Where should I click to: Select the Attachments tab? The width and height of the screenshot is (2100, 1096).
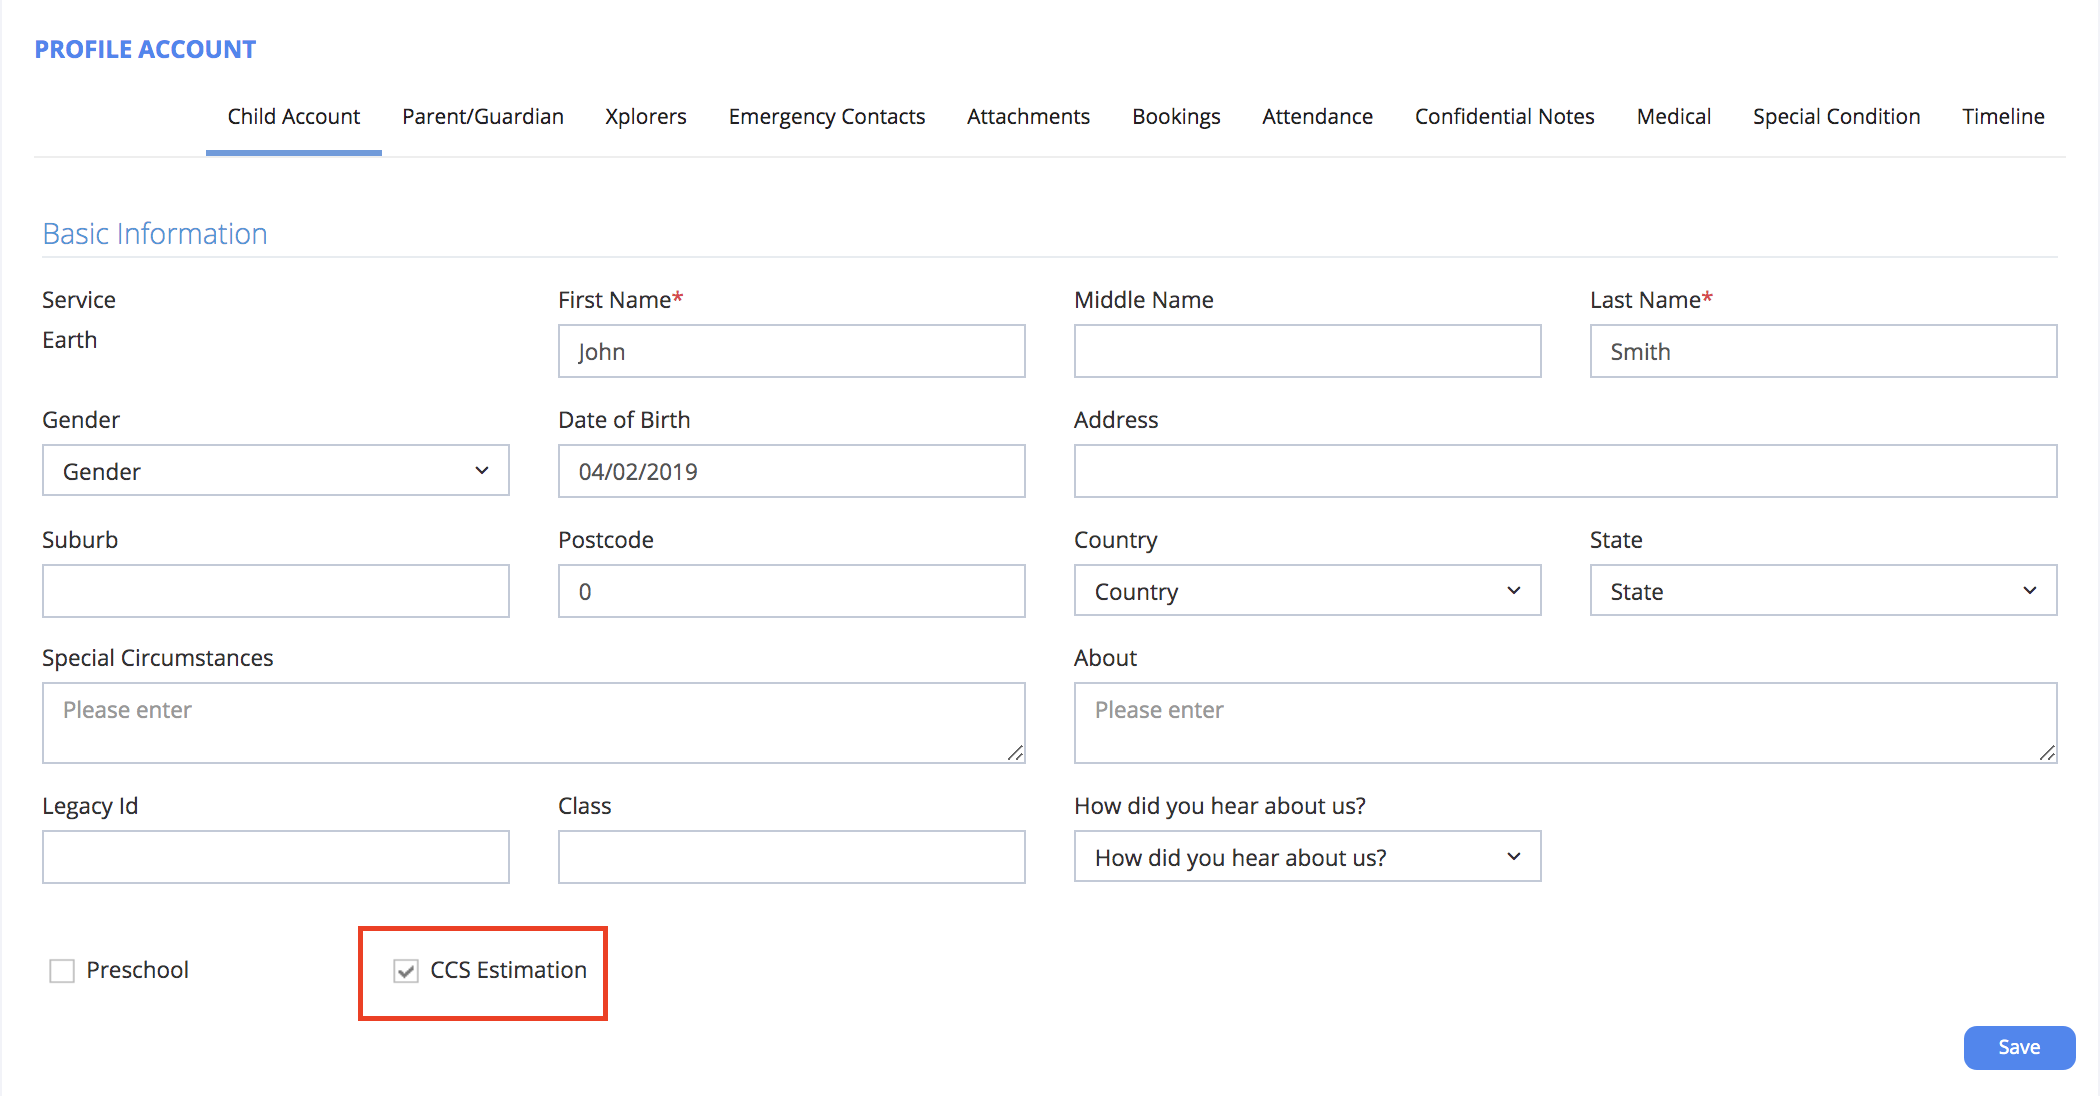tap(1028, 117)
